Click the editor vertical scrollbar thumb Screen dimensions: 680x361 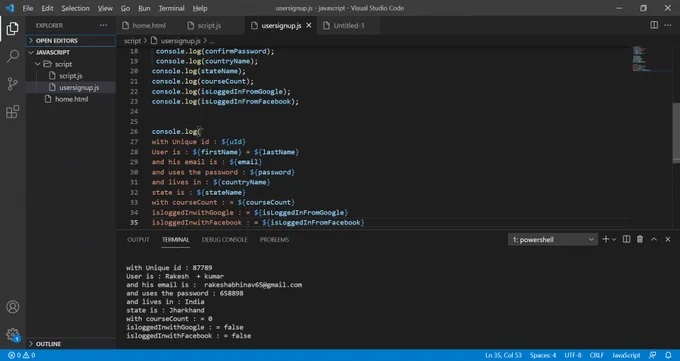(x=676, y=133)
